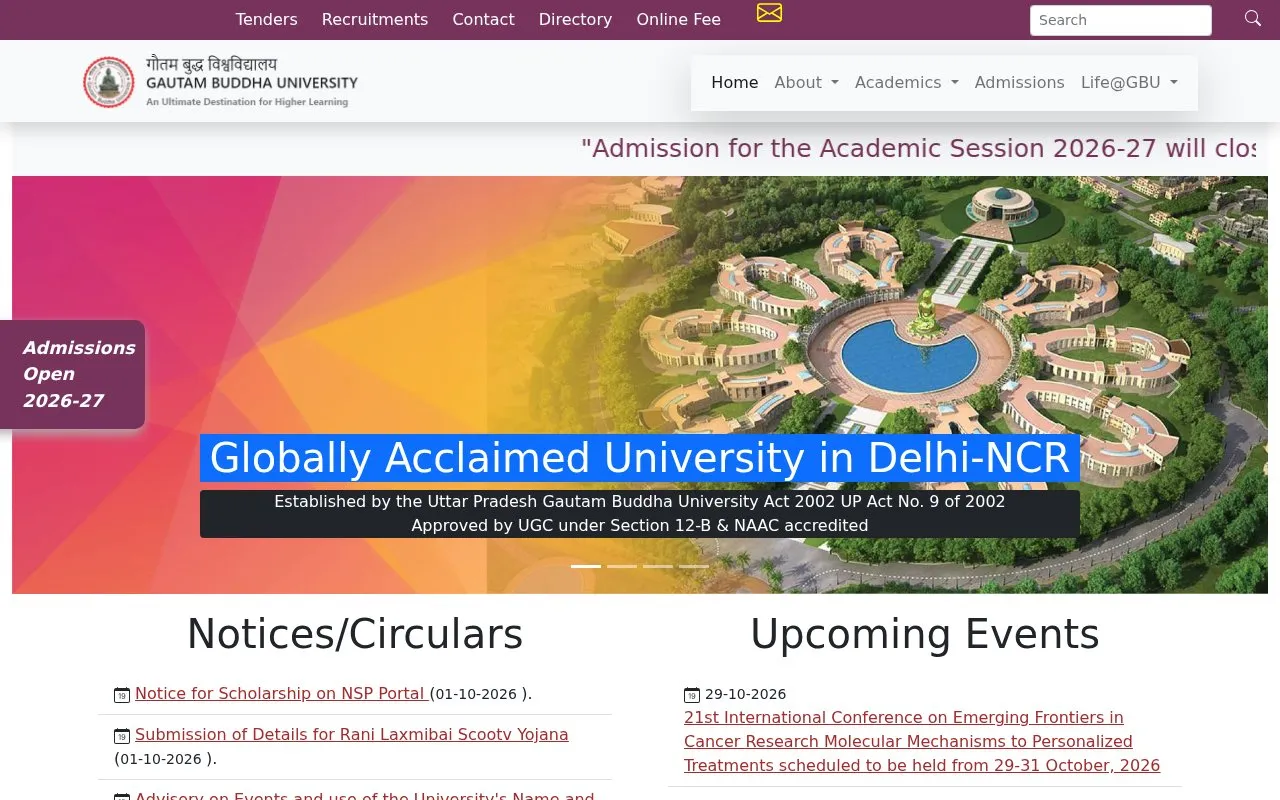Screen dimensions: 1280x800
Task: Open the Directory link
Action: [575, 19]
